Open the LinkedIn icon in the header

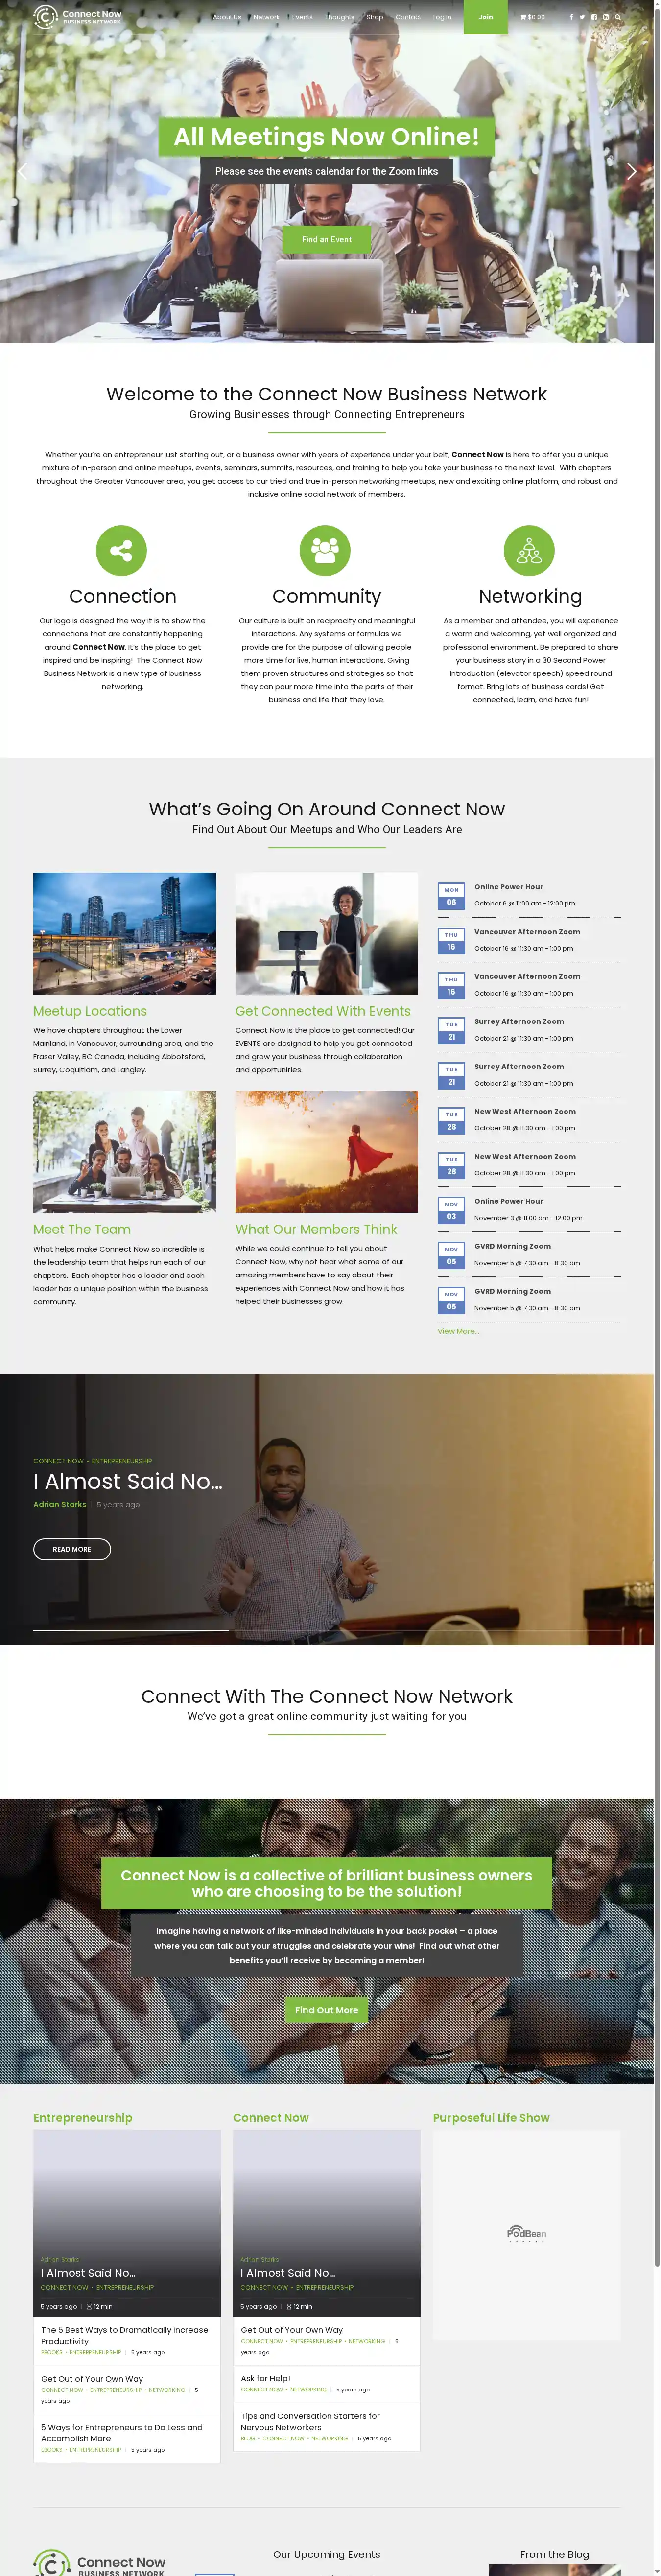coord(605,17)
